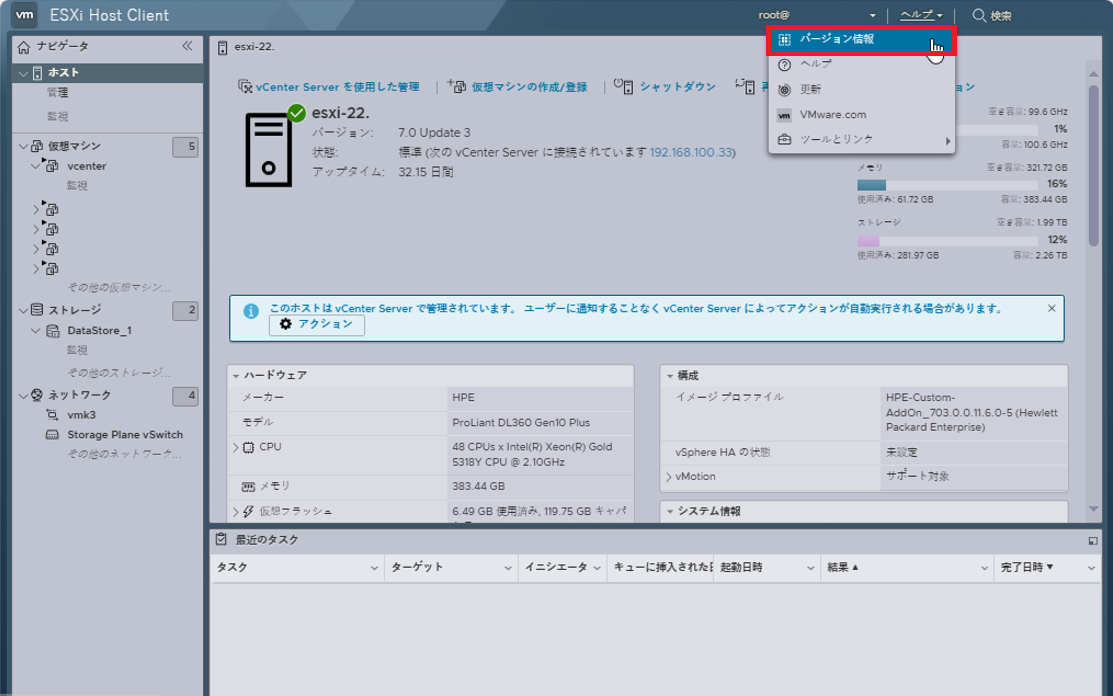Expand the vMotion configuration row
Screen dimensions: 1113x696
click(669, 477)
